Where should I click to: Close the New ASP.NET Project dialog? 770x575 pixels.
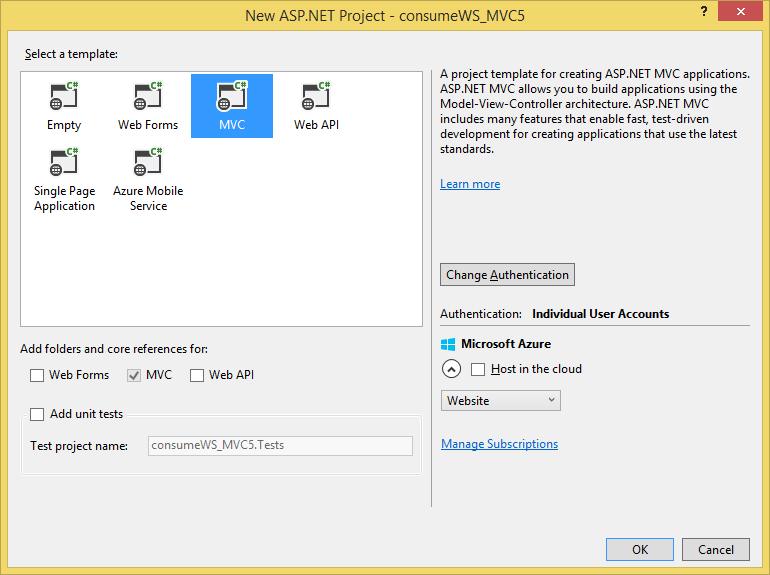point(741,11)
